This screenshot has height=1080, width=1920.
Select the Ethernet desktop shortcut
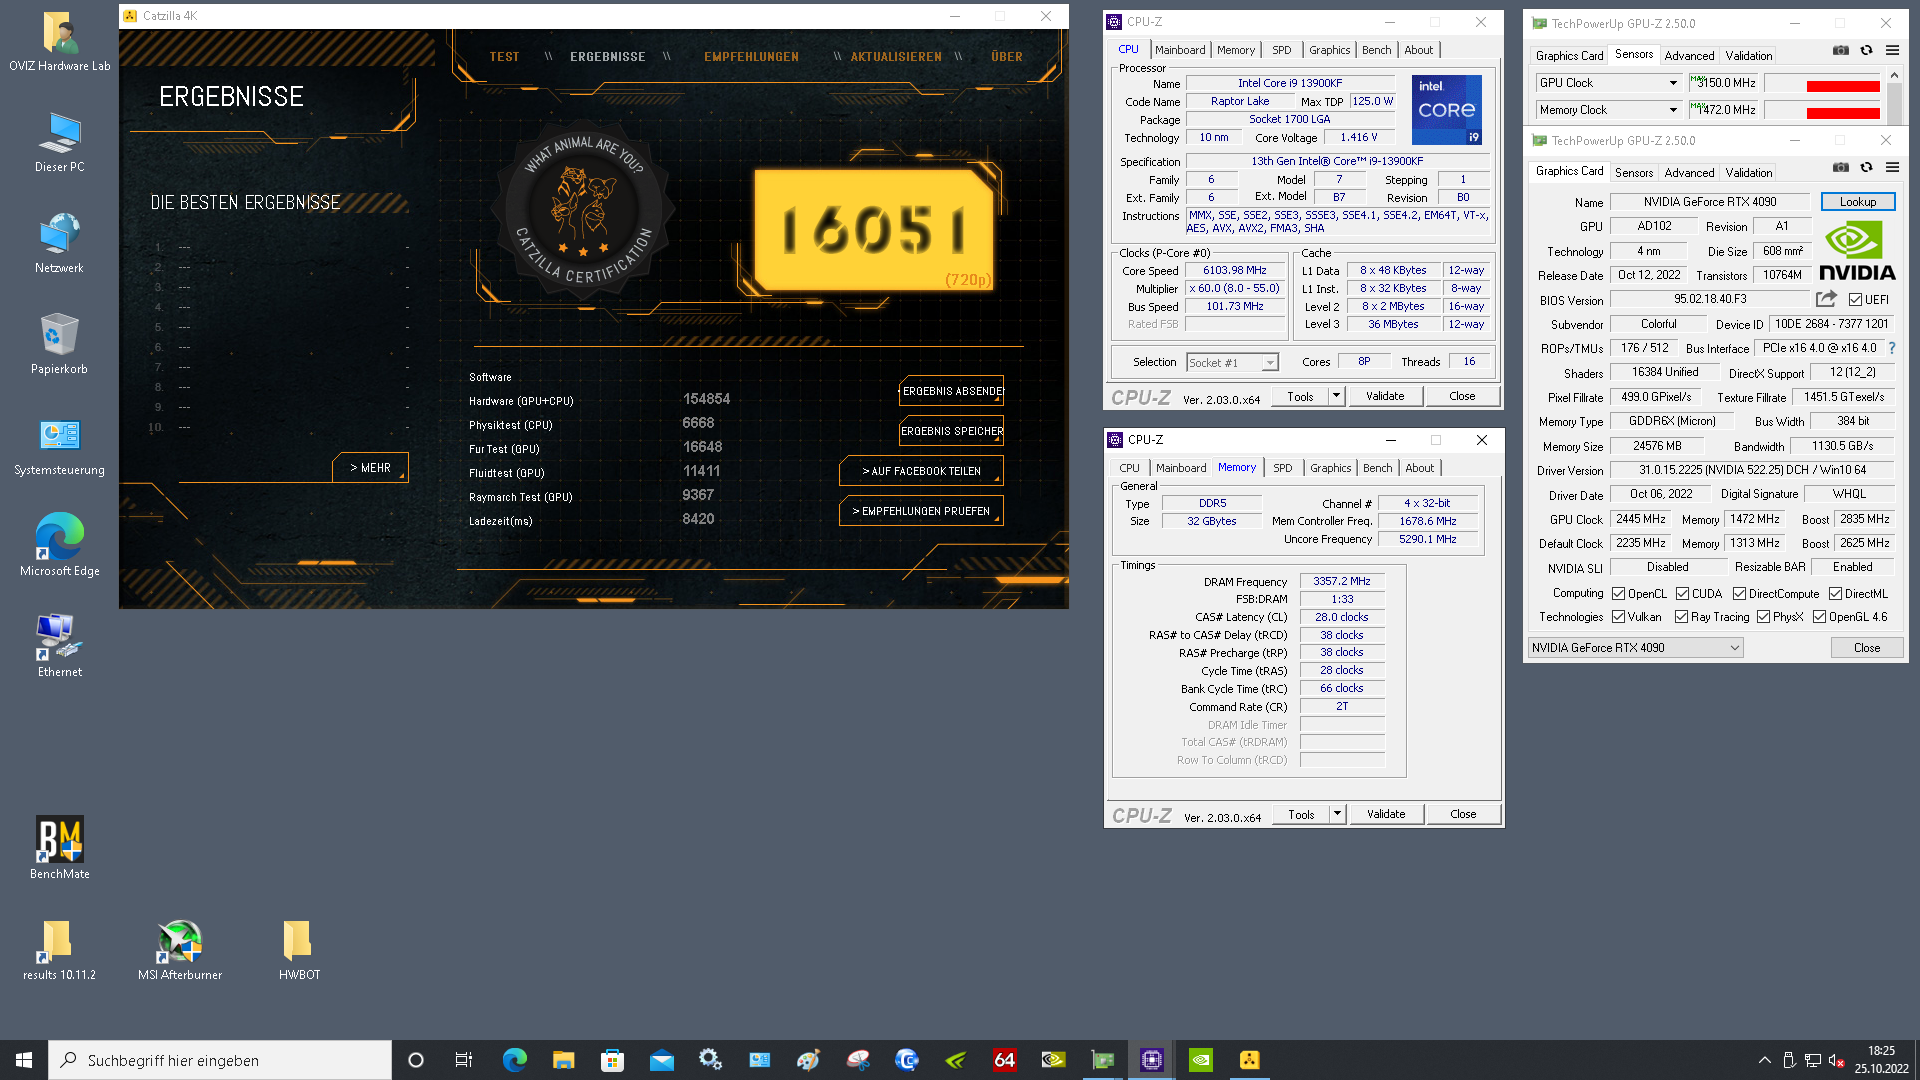pos(60,646)
